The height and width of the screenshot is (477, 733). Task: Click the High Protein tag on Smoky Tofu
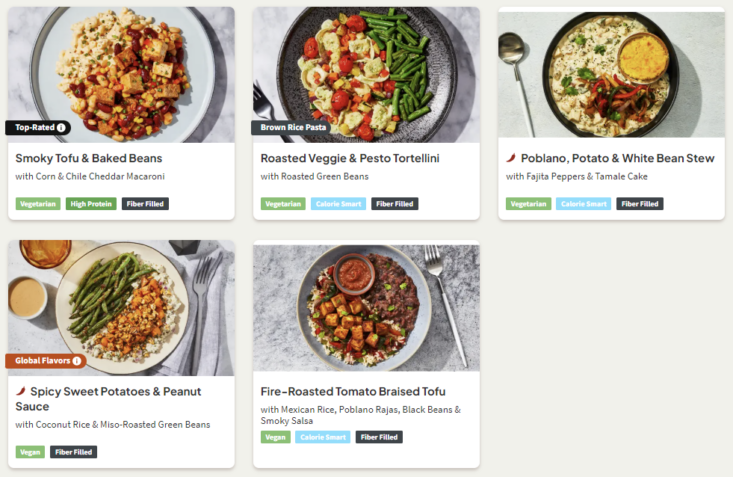91,204
